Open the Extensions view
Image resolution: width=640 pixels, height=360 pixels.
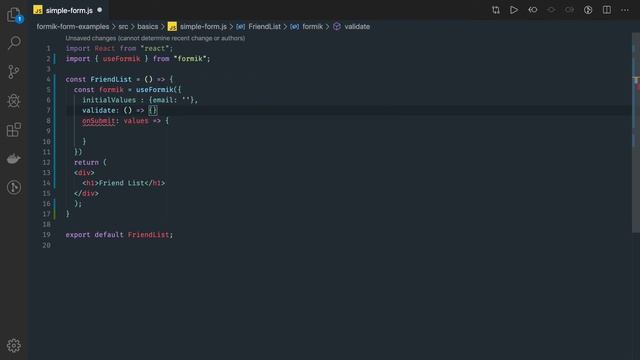pos(14,130)
